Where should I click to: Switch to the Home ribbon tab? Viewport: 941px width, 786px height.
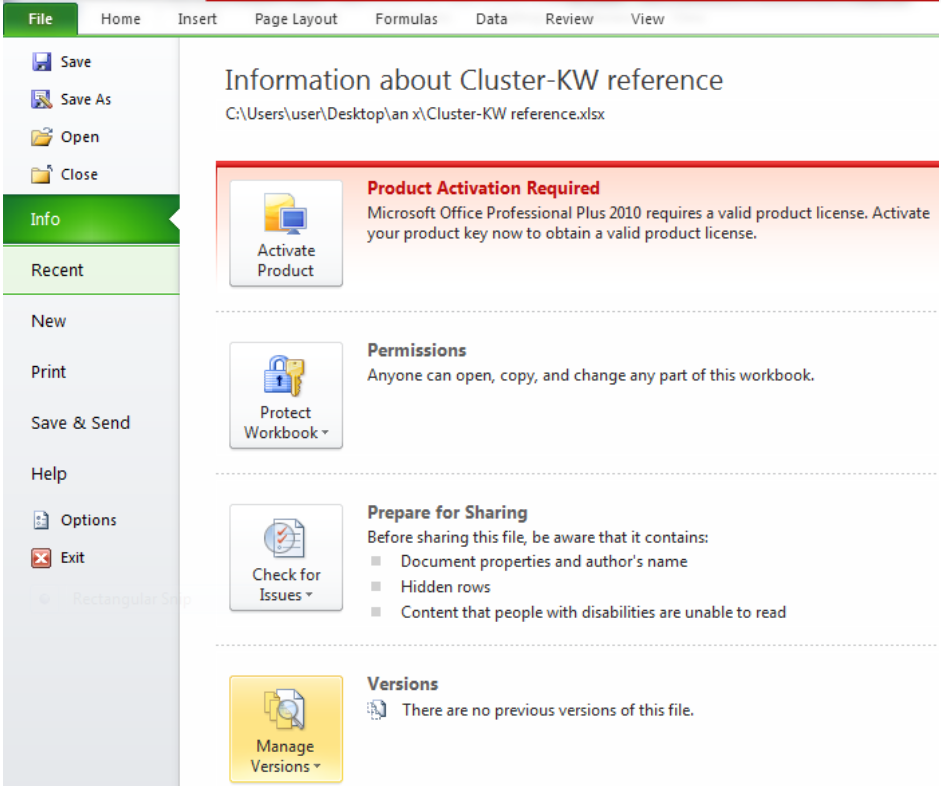tap(121, 19)
